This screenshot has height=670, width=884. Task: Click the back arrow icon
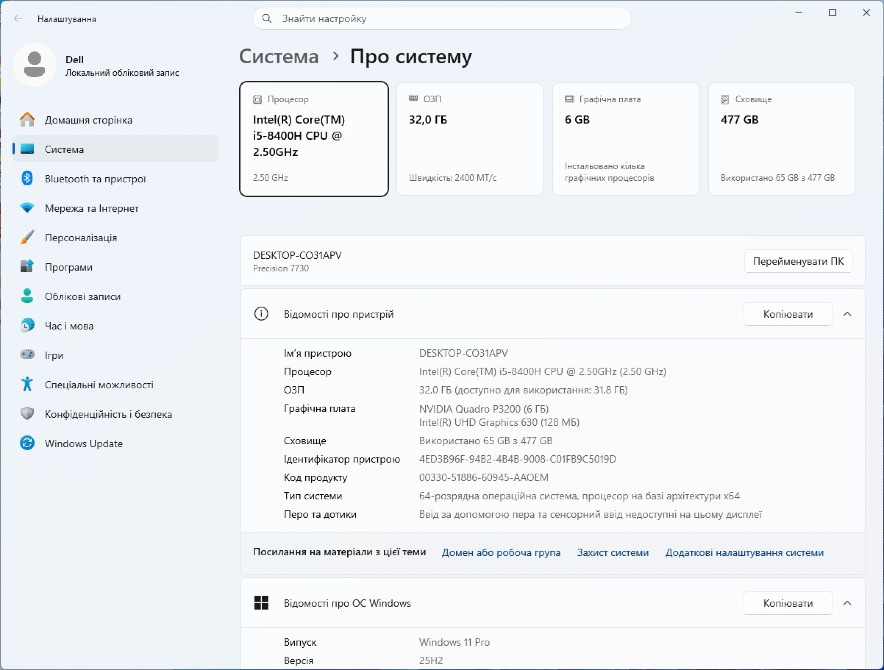point(19,19)
